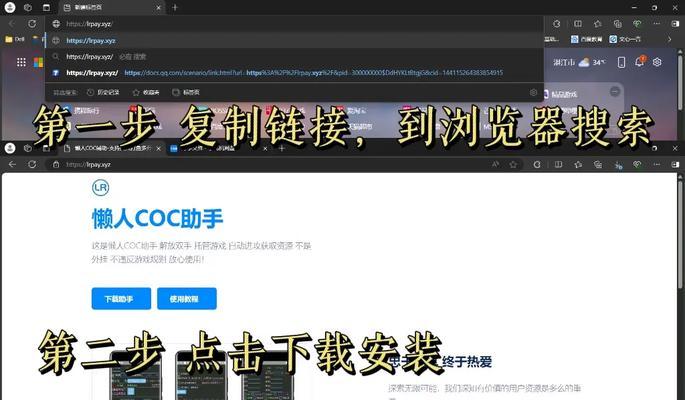Open the notifications bell on the new tab page
The image size is (685, 400).
(x=639, y=62)
